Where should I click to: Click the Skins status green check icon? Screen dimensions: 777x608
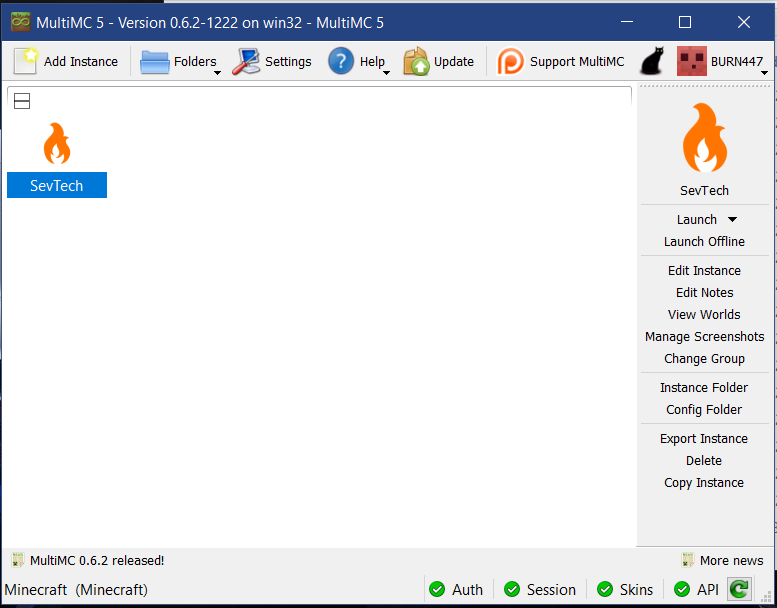pyautogui.click(x=605, y=589)
